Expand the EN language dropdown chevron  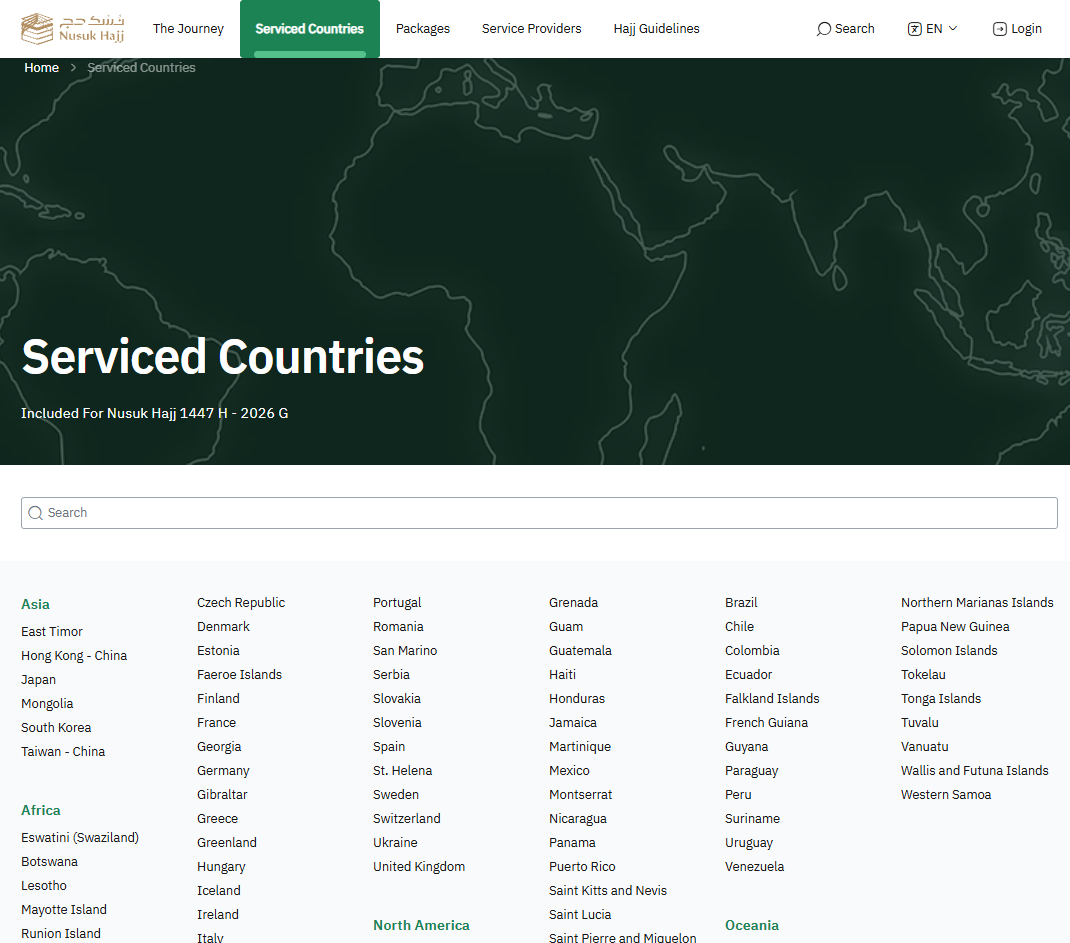953,29
